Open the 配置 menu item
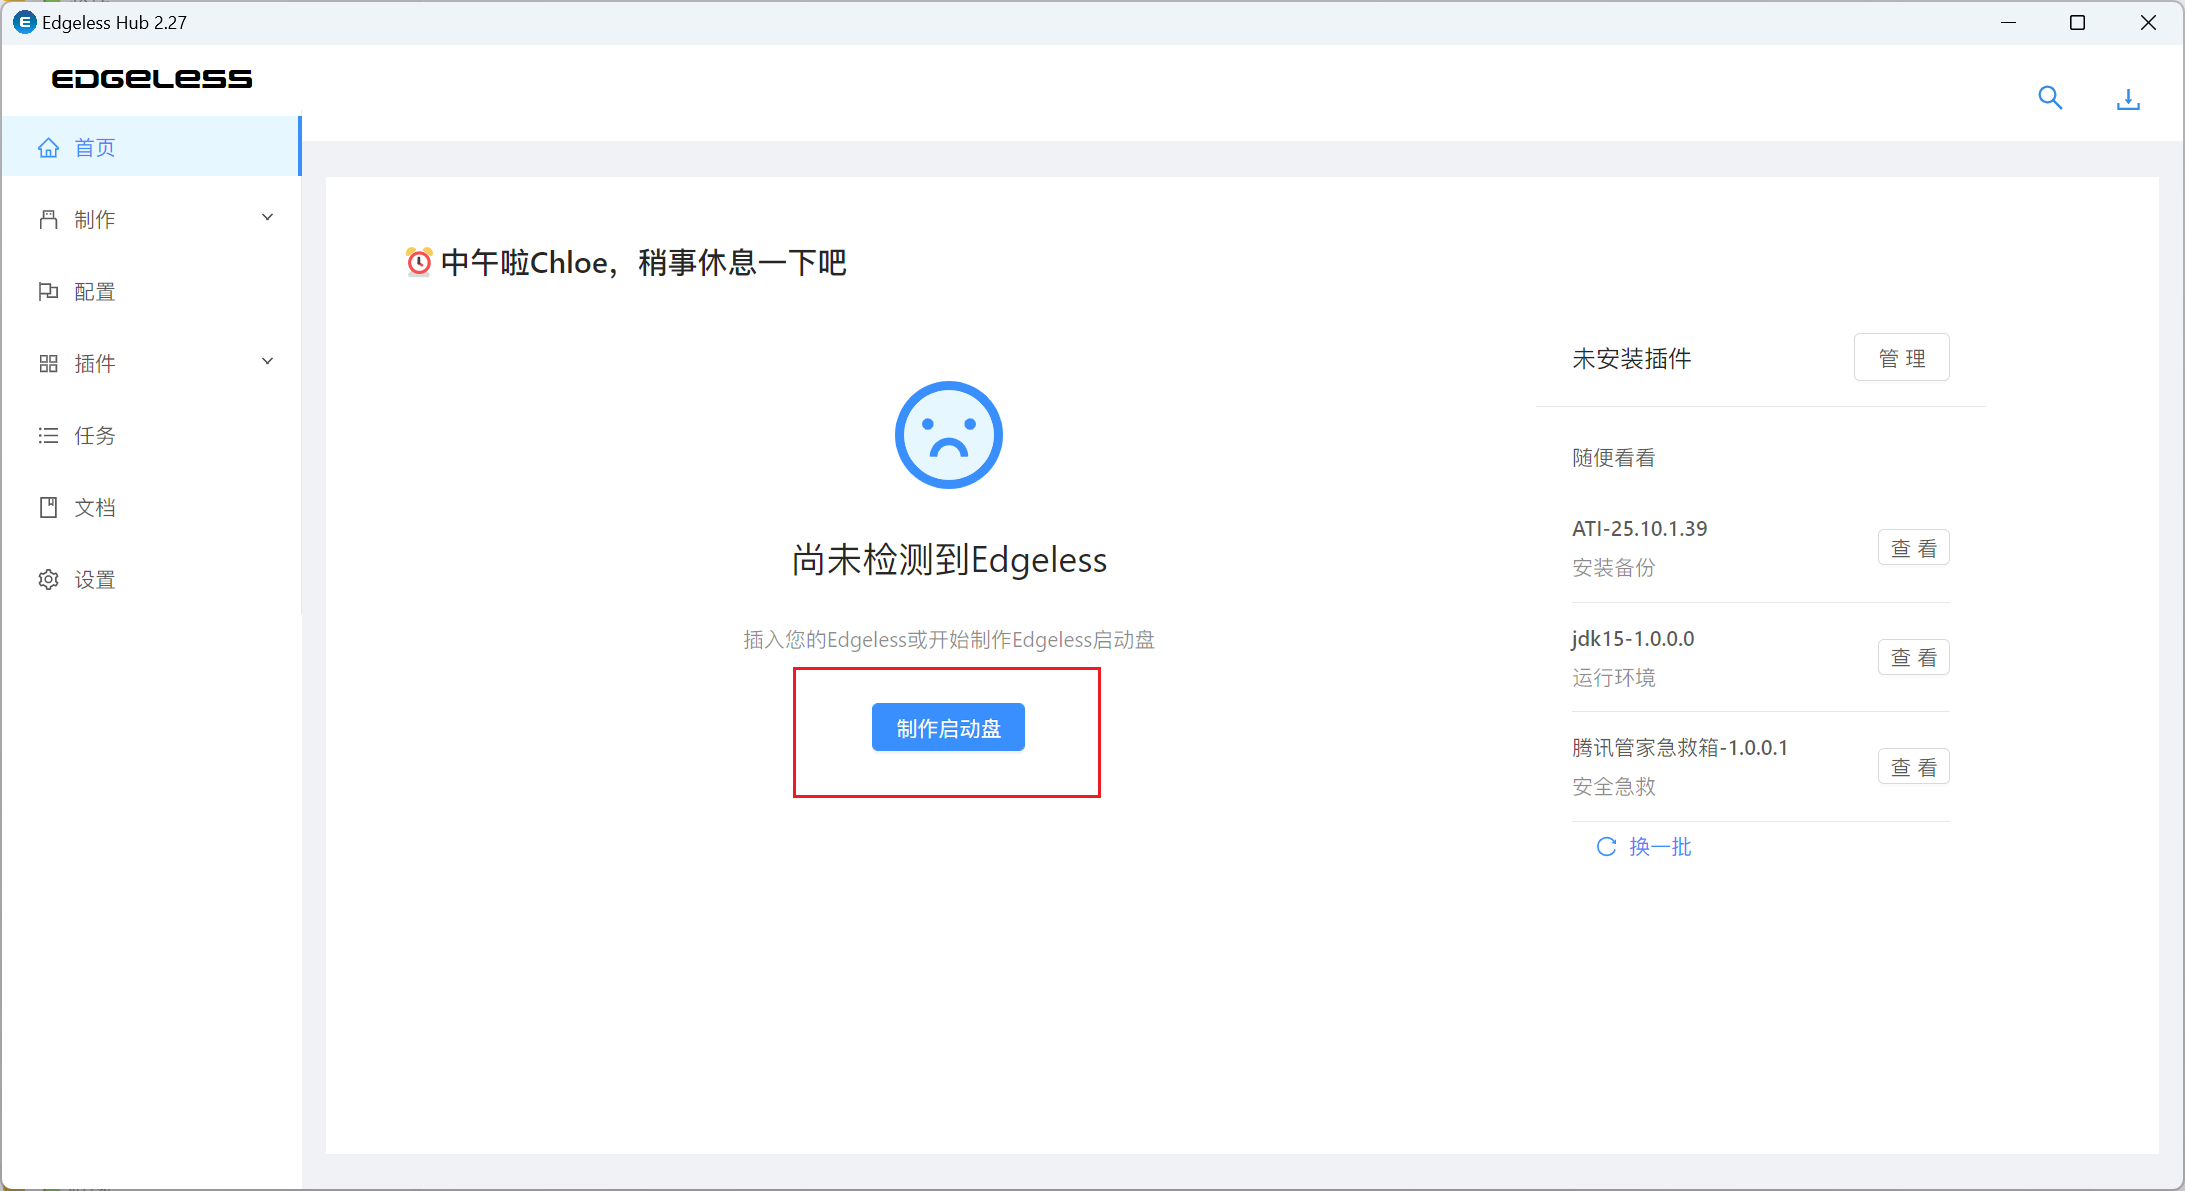Image resolution: width=2185 pixels, height=1191 pixels. [x=150, y=291]
